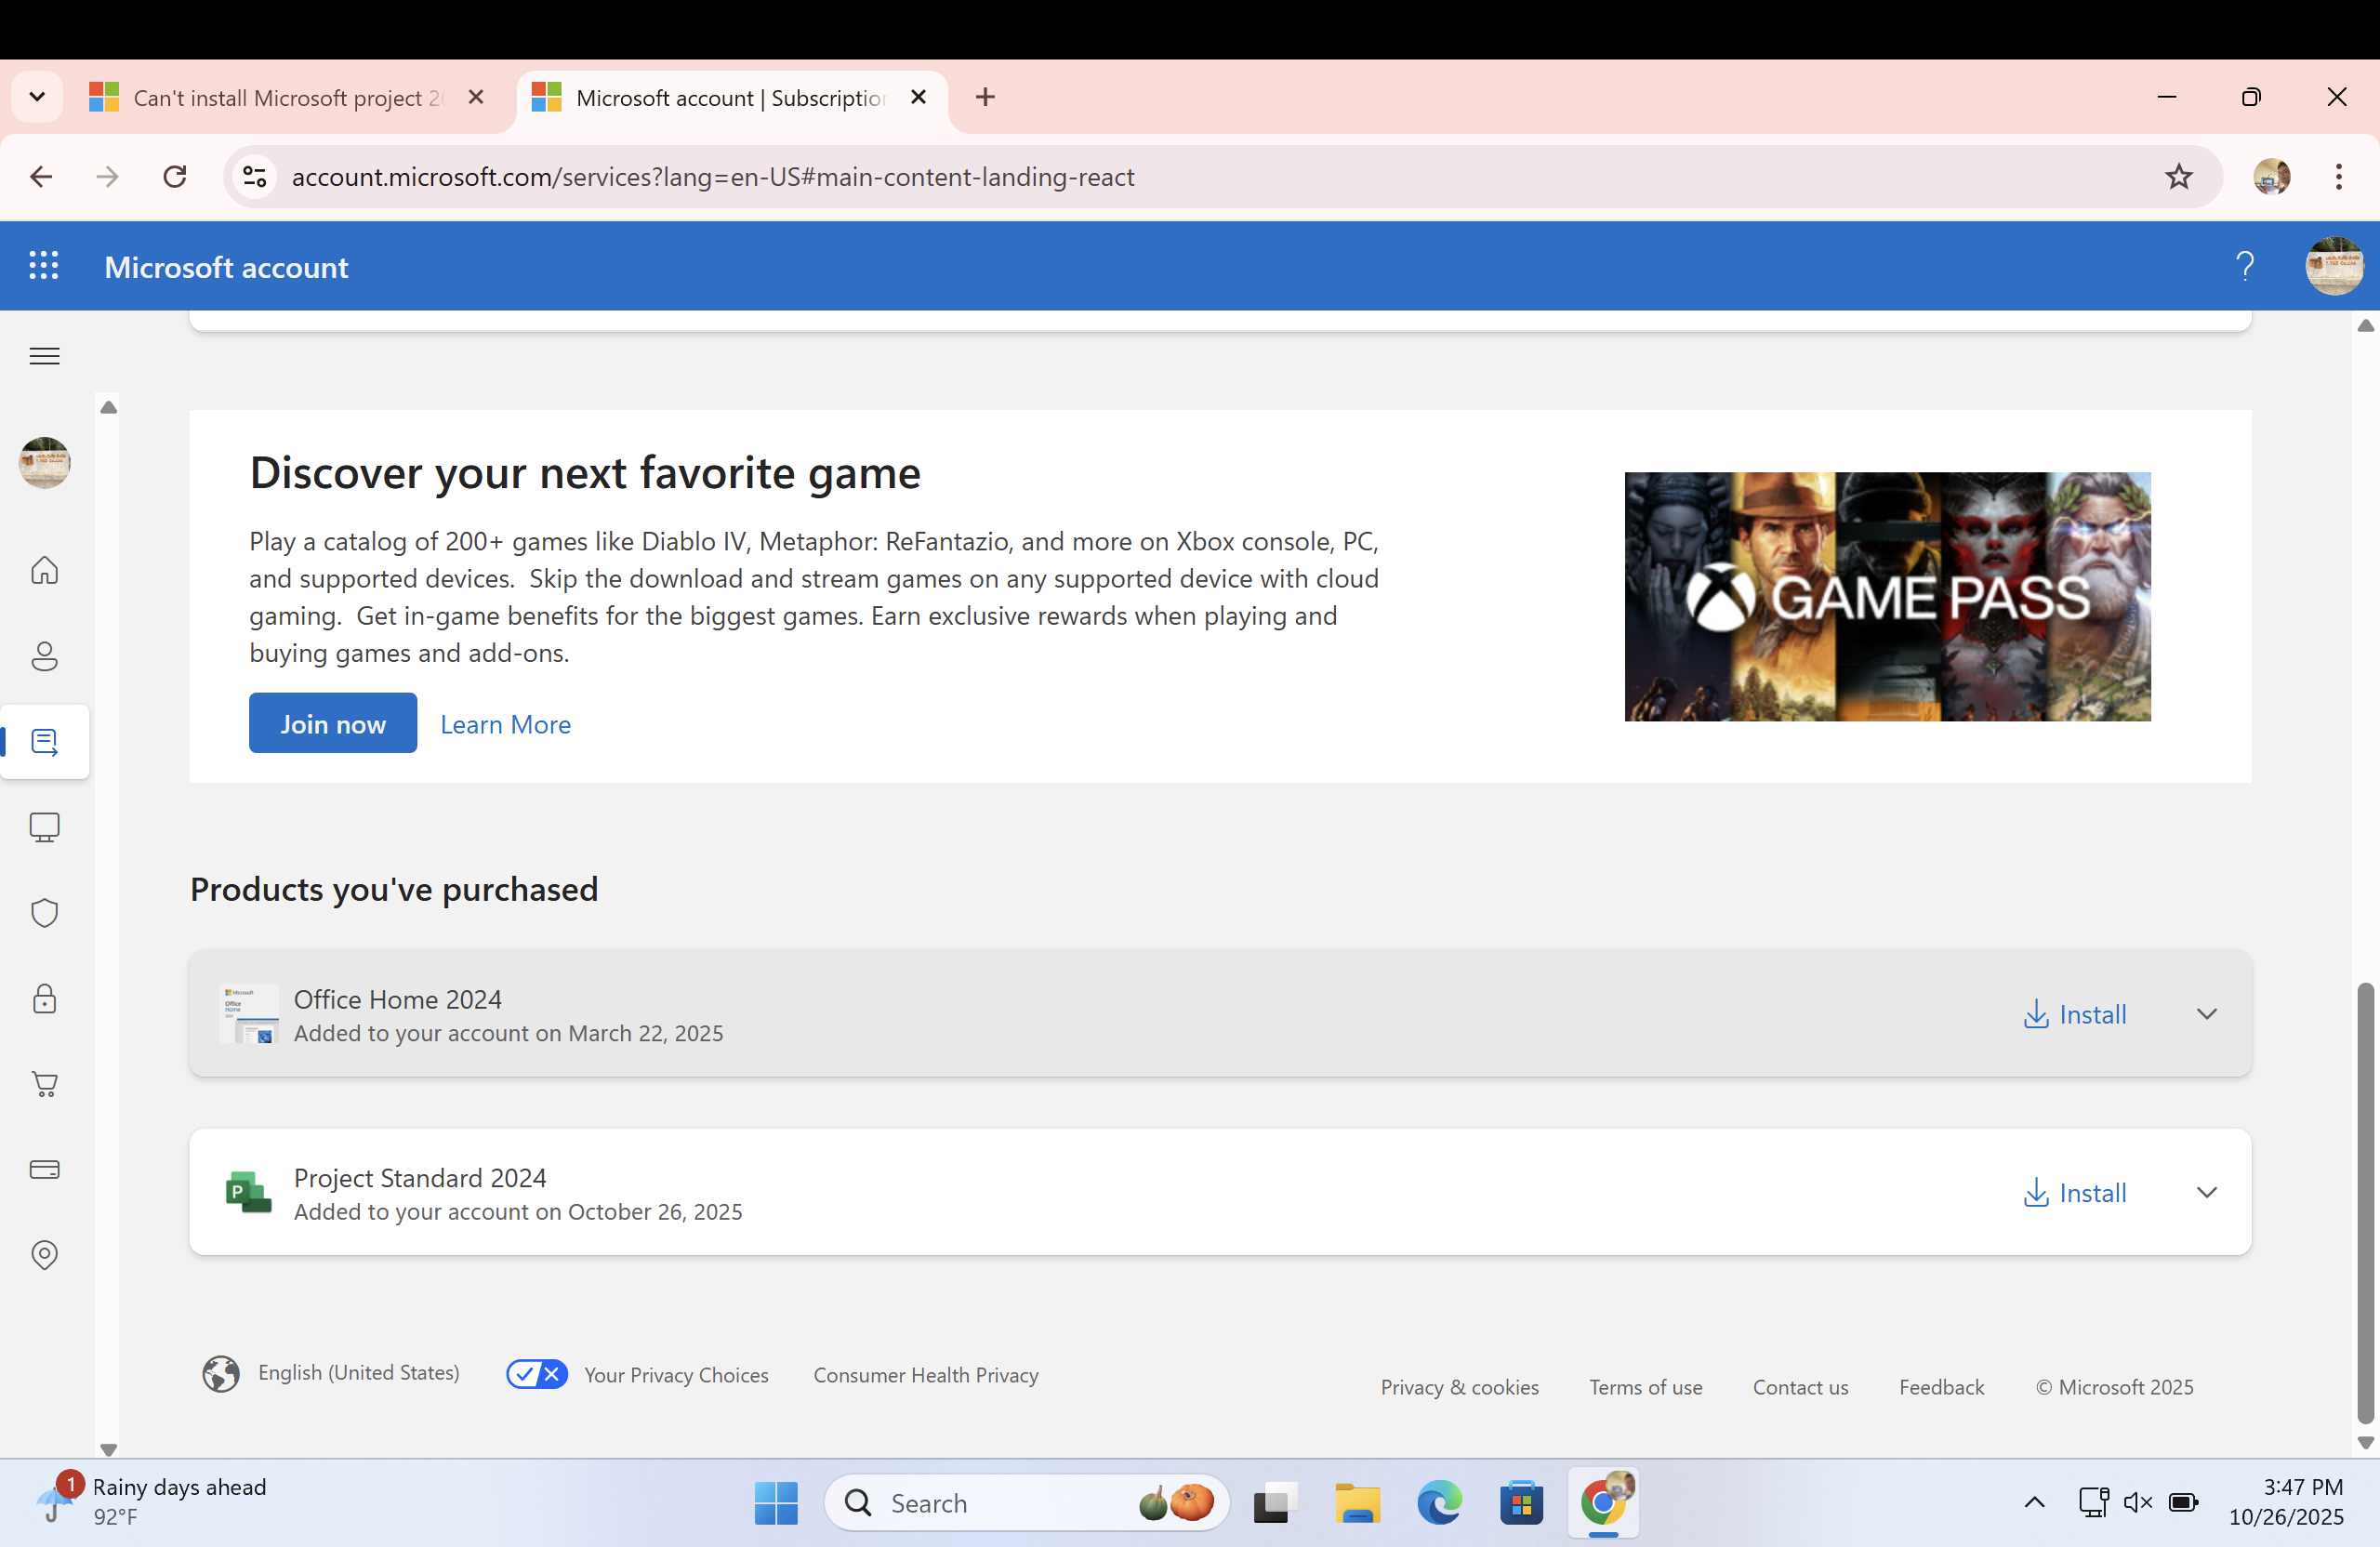Screen dimensions: 2380x1547
Task: Open a new browser tab
Action: 985,97
